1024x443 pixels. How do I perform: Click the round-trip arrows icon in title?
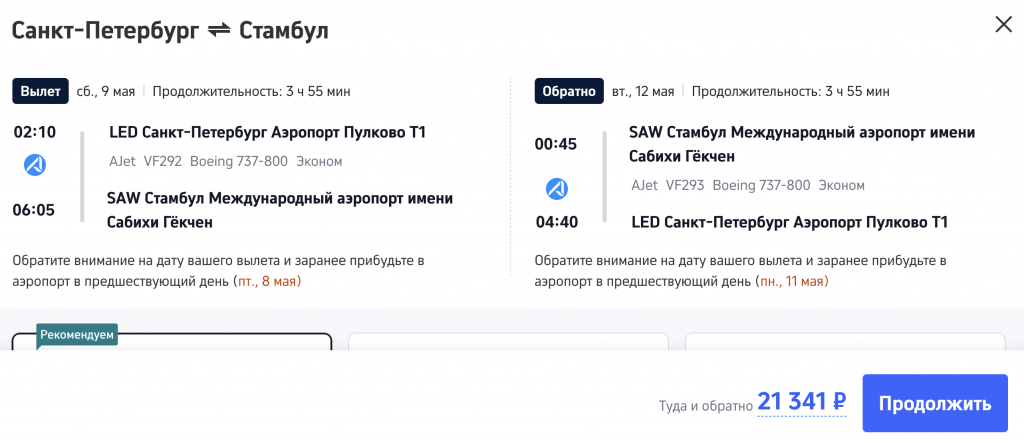219,31
